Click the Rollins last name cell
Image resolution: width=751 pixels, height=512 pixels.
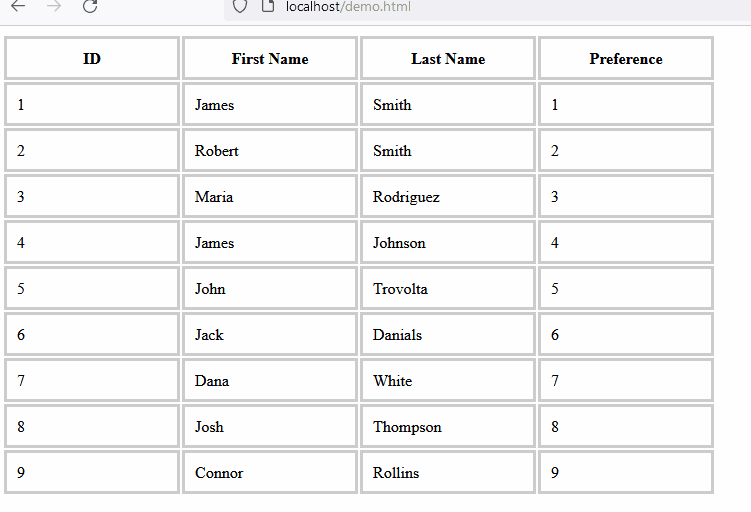click(448, 472)
